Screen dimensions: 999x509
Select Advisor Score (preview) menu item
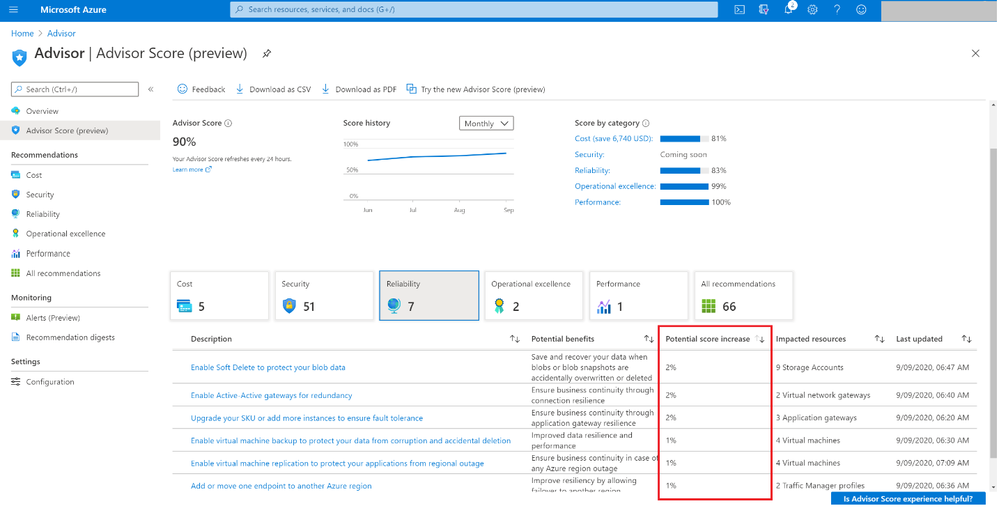click(67, 131)
